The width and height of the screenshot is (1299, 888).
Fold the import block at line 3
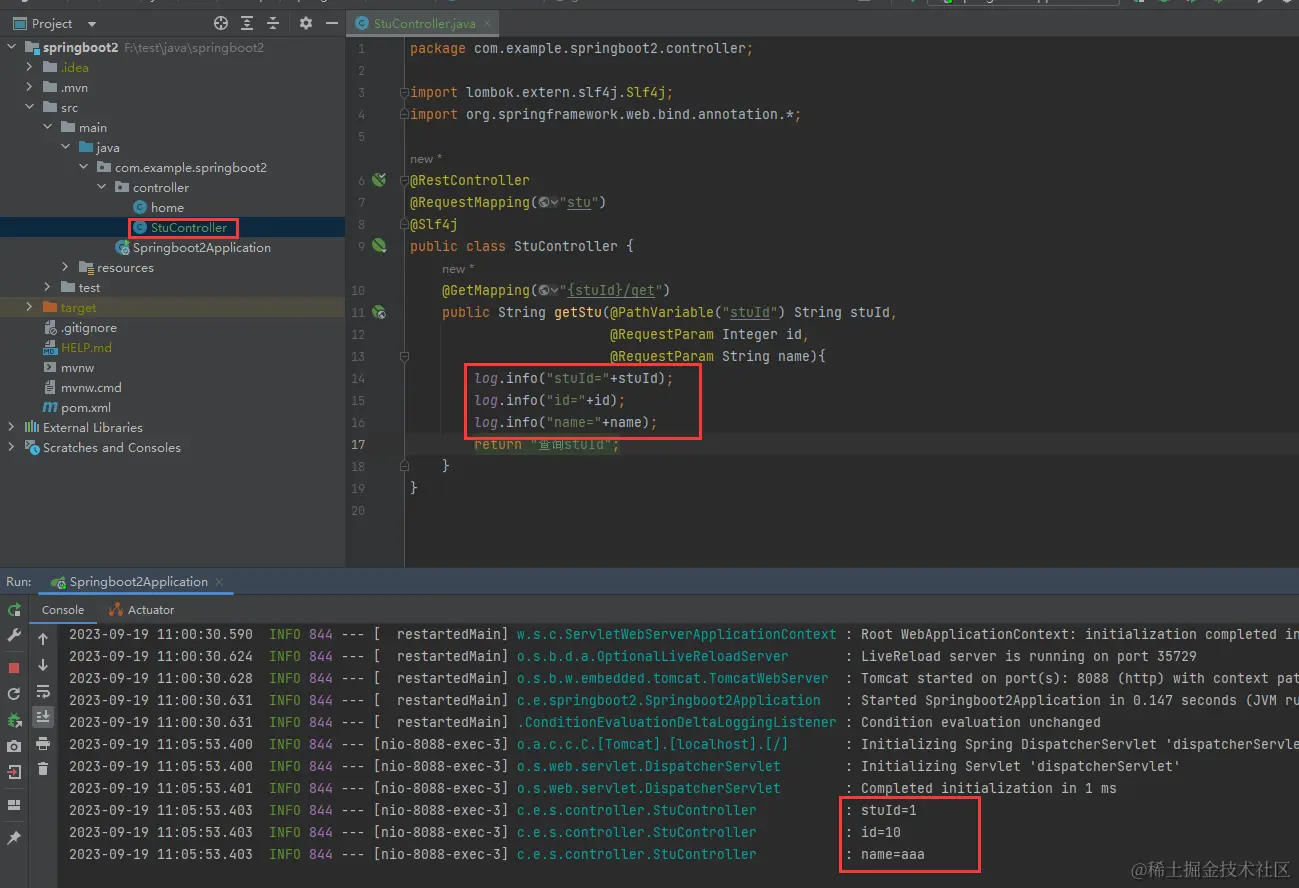(404, 92)
